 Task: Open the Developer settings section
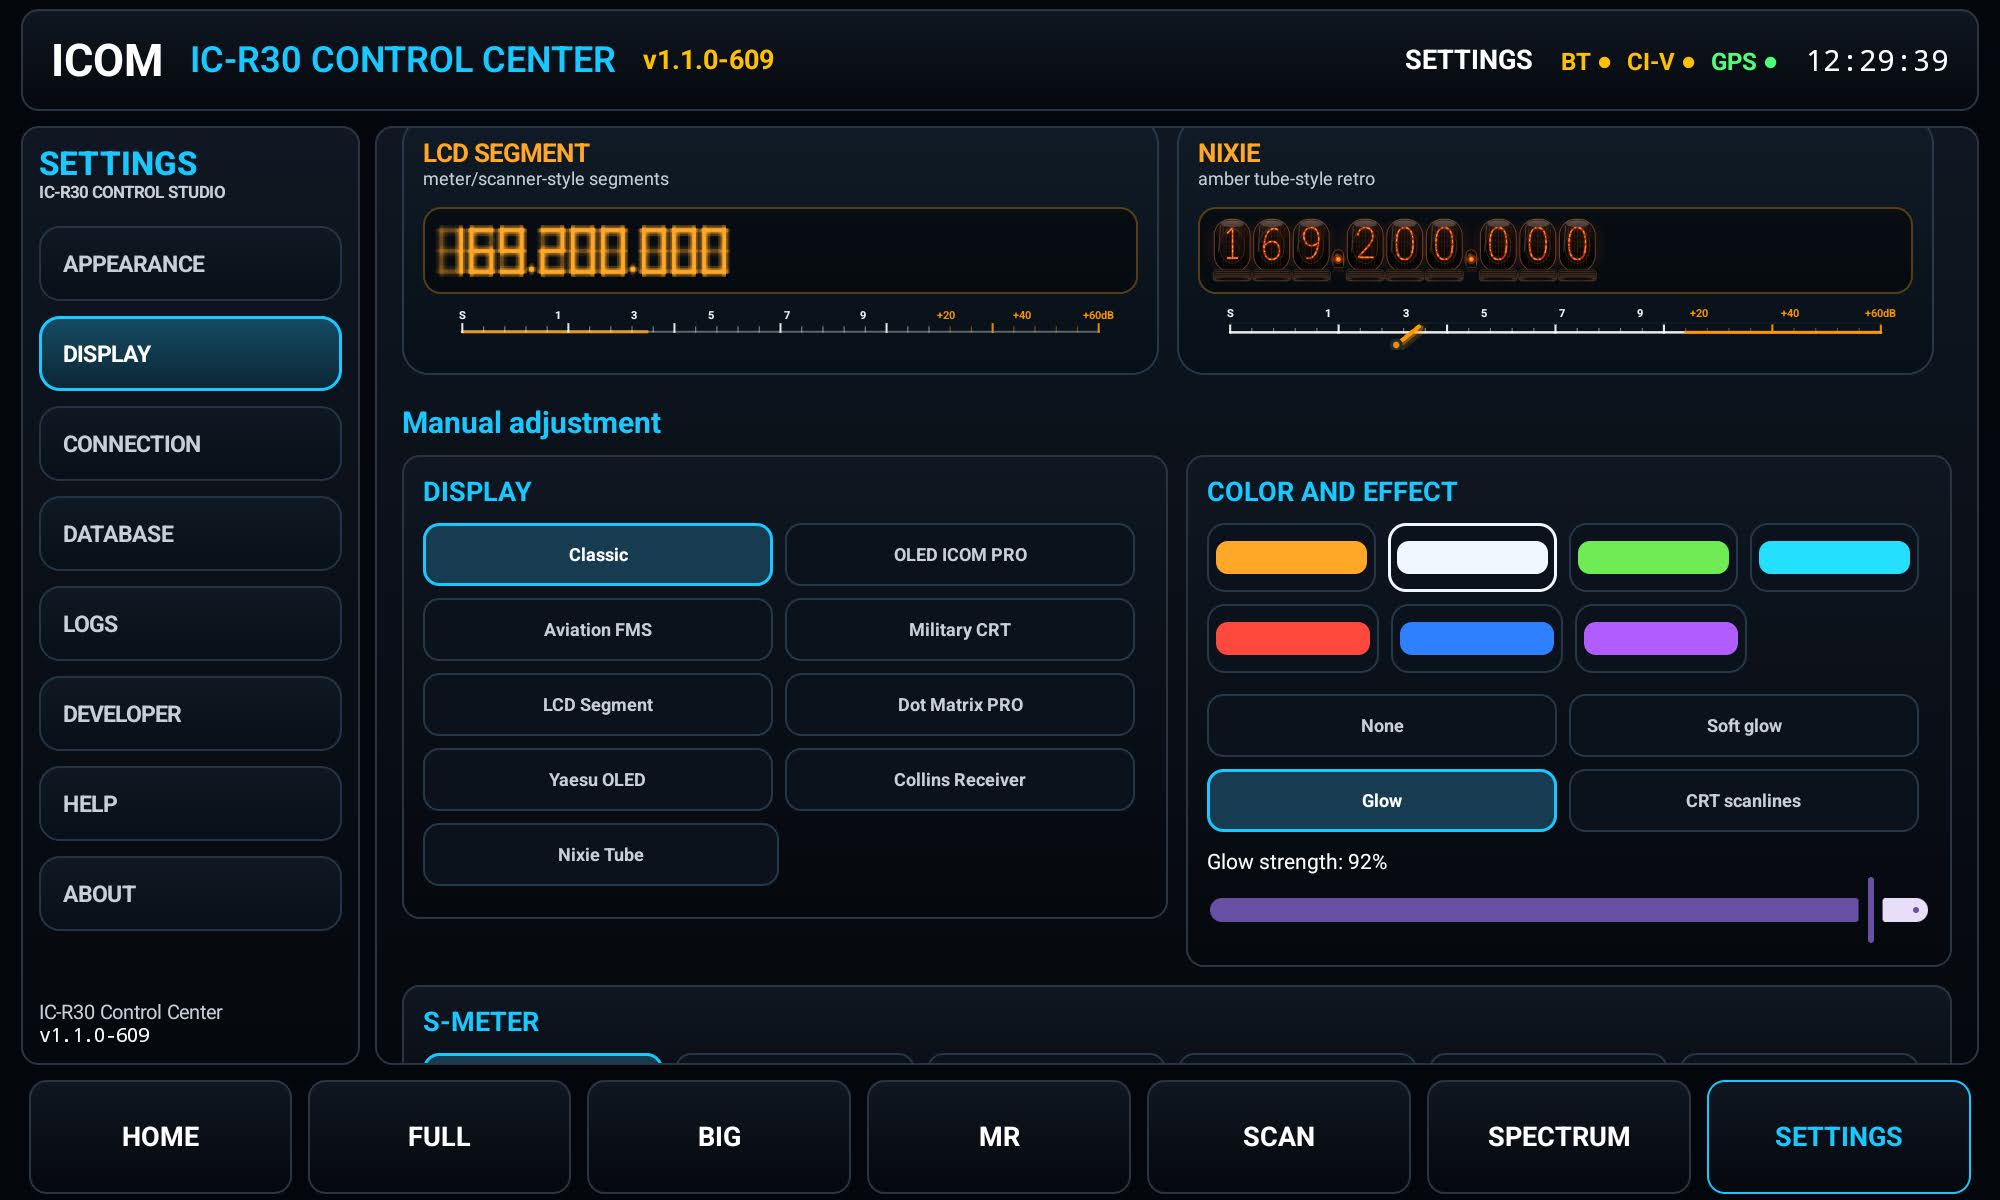190,714
